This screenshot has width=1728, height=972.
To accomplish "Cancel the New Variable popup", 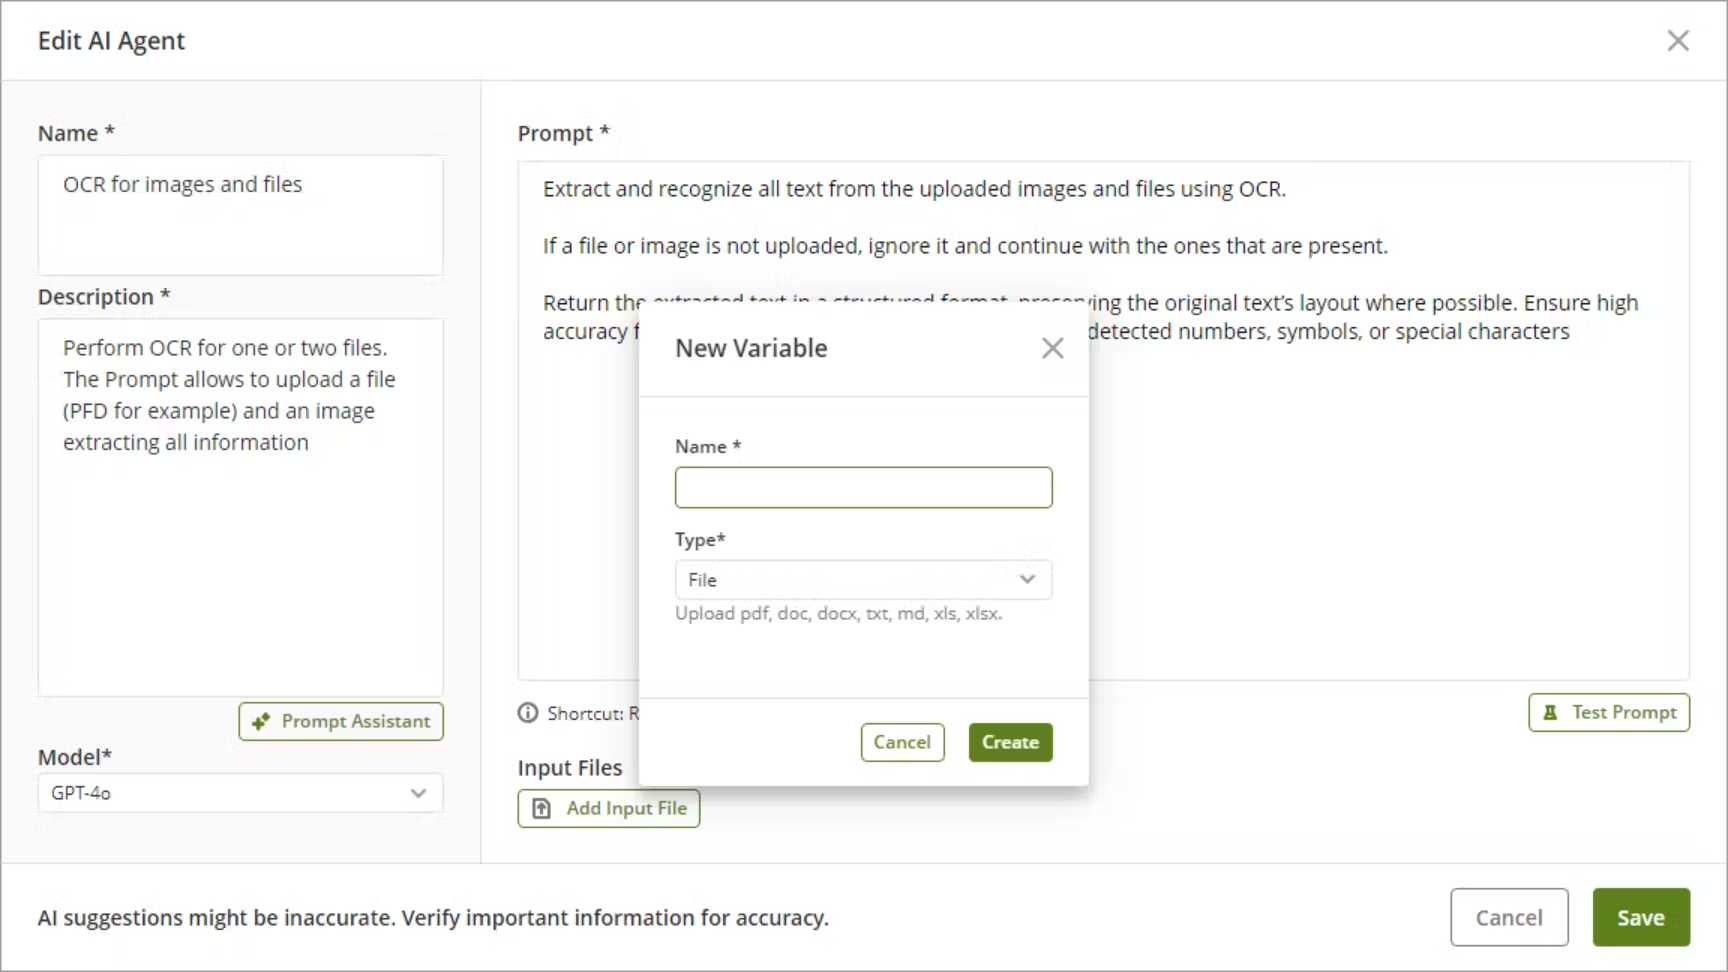I will pyautogui.click(x=902, y=742).
